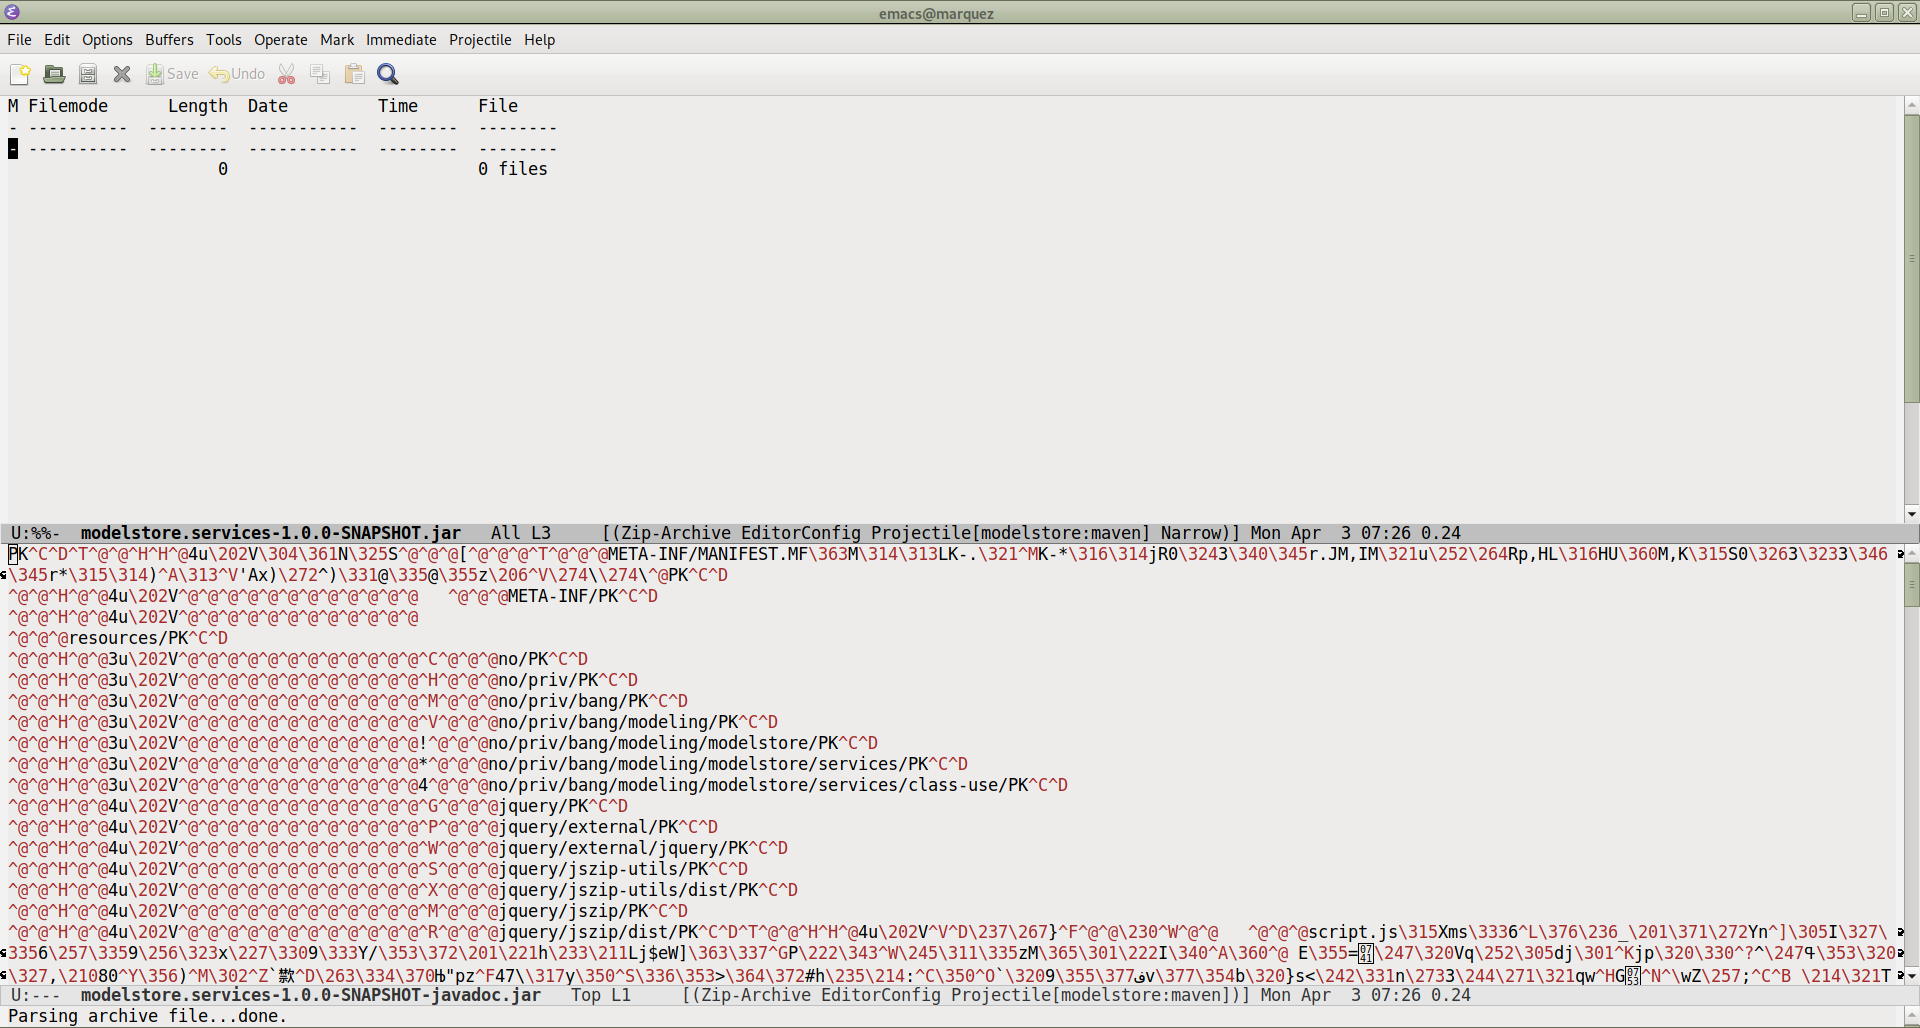Click the labeled Save toolbar icon
The image size is (1920, 1028).
tap(171, 73)
